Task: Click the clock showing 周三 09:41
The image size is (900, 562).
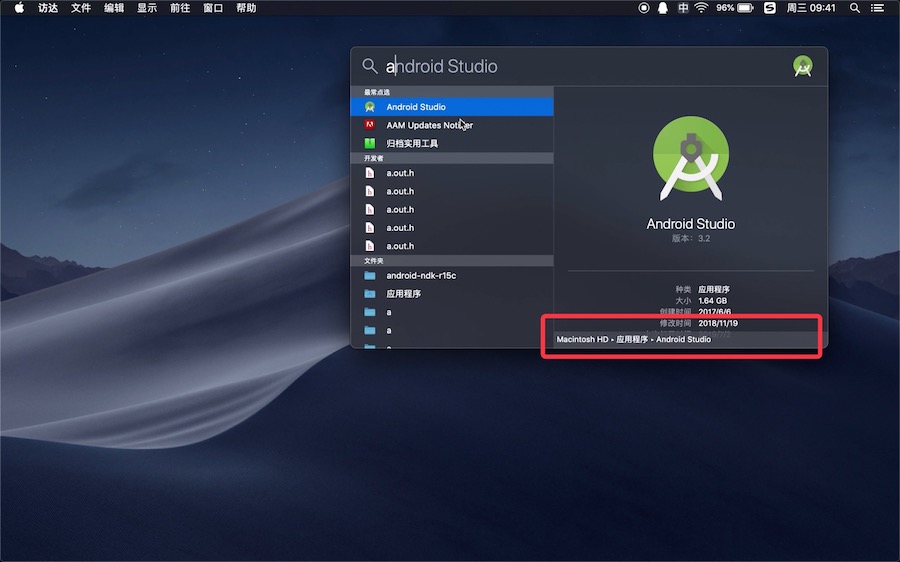Action: click(x=810, y=8)
